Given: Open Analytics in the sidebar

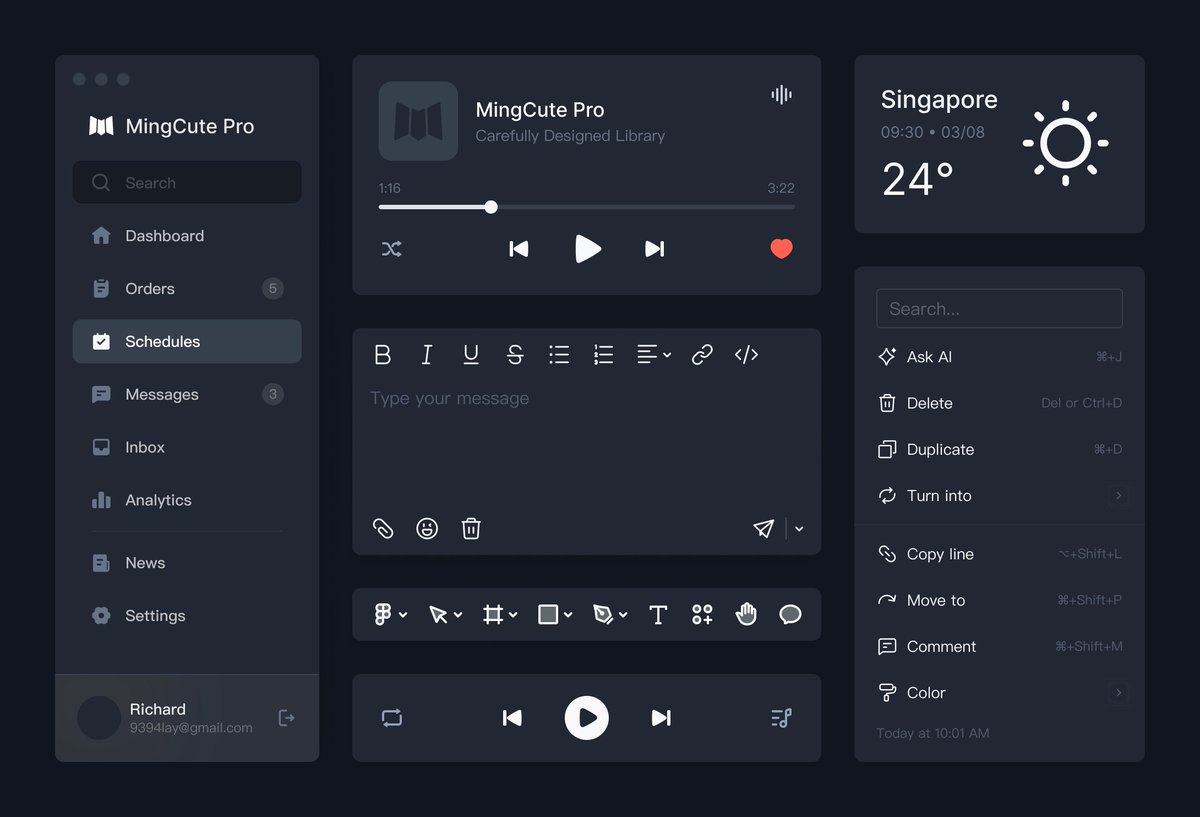Looking at the screenshot, I should pos(187,500).
